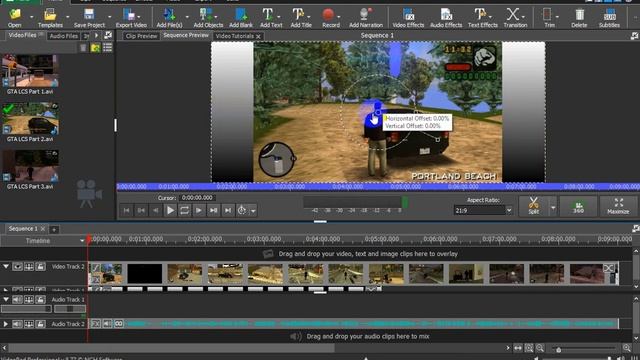The image size is (640, 360).
Task: Step back one frame
Action: pos(155,210)
